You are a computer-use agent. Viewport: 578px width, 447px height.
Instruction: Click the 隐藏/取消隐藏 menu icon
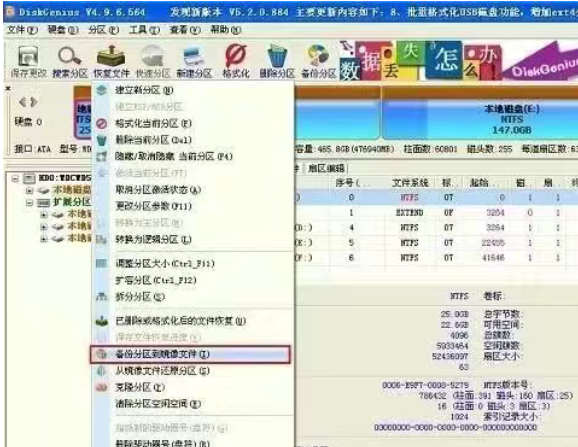pyautogui.click(x=101, y=157)
